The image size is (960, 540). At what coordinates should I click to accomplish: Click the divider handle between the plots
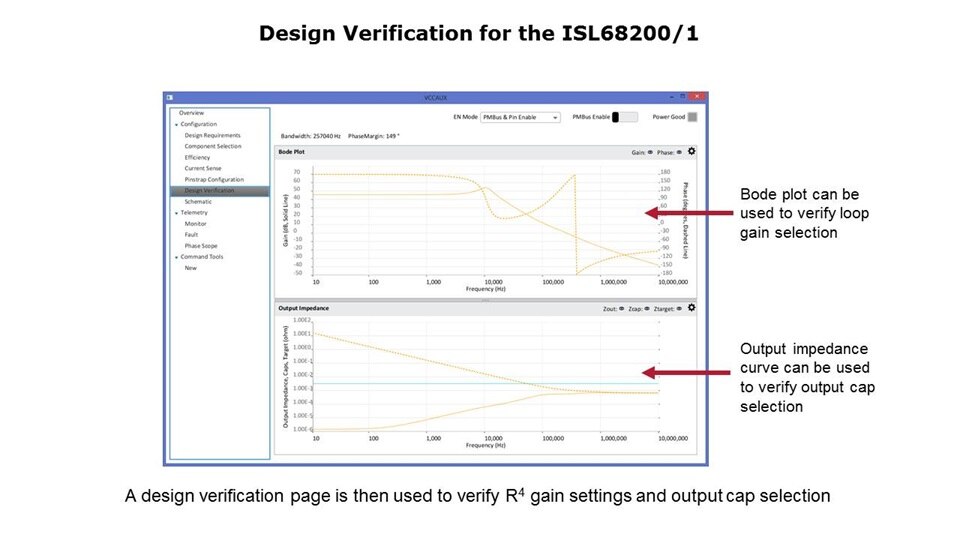(486, 300)
